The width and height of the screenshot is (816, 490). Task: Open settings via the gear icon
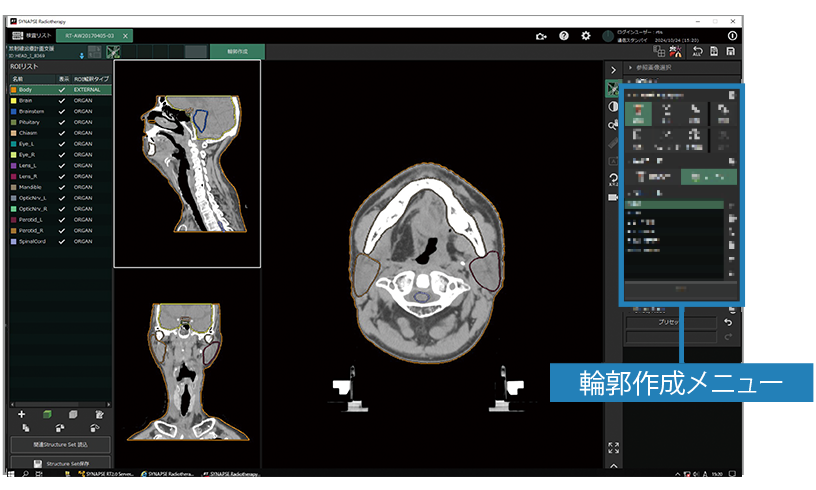point(586,36)
